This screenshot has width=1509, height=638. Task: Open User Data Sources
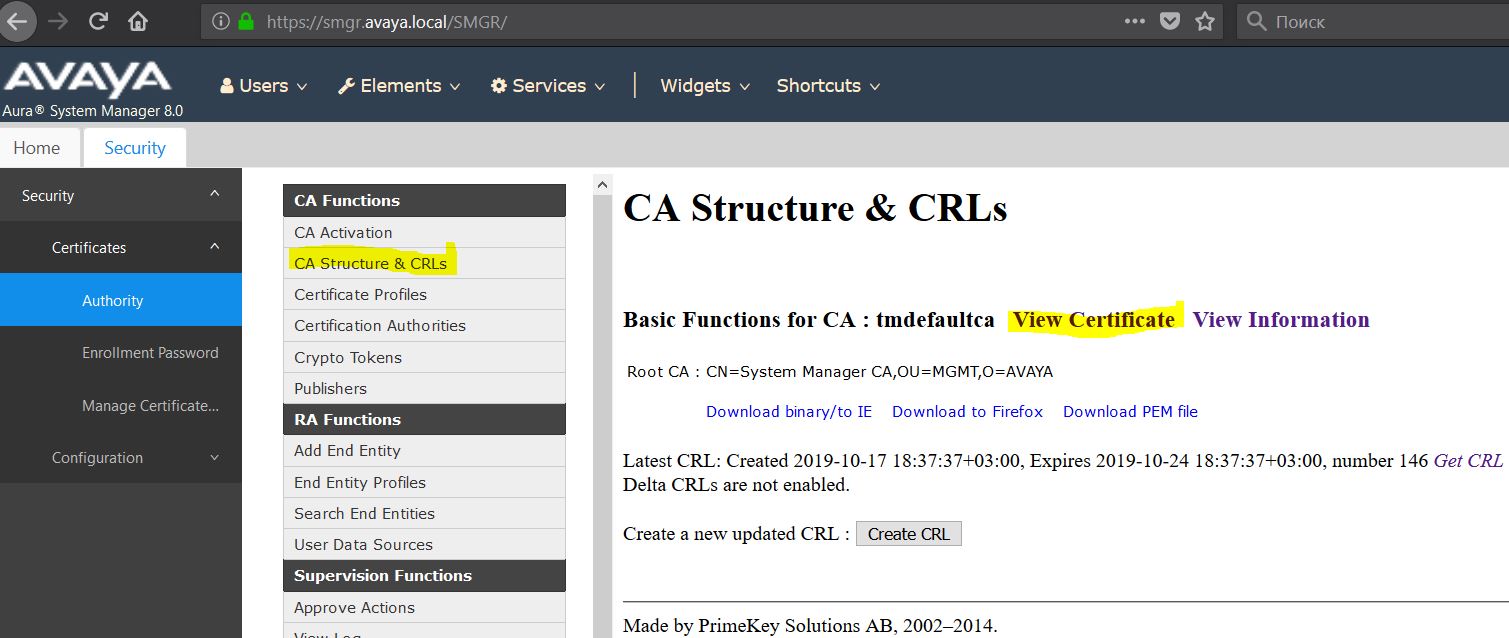pos(424,544)
